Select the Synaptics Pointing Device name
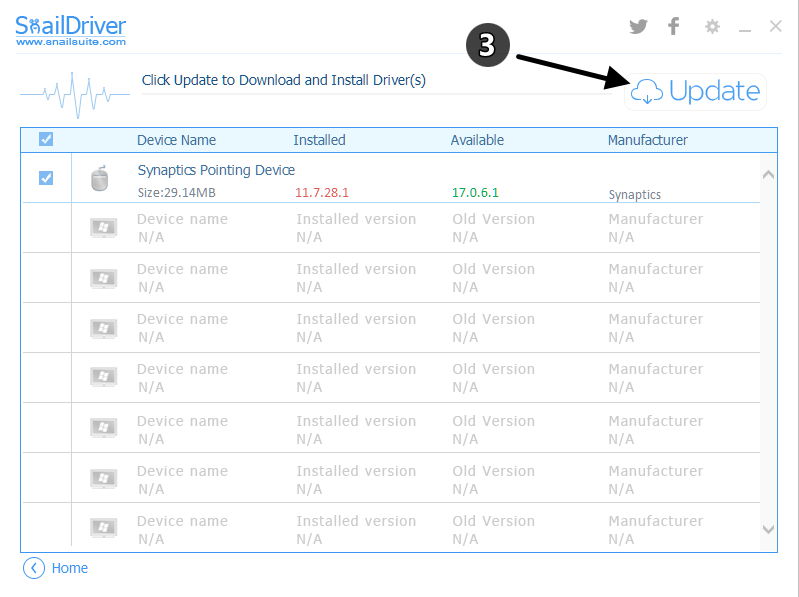The image size is (799, 597). (x=216, y=170)
